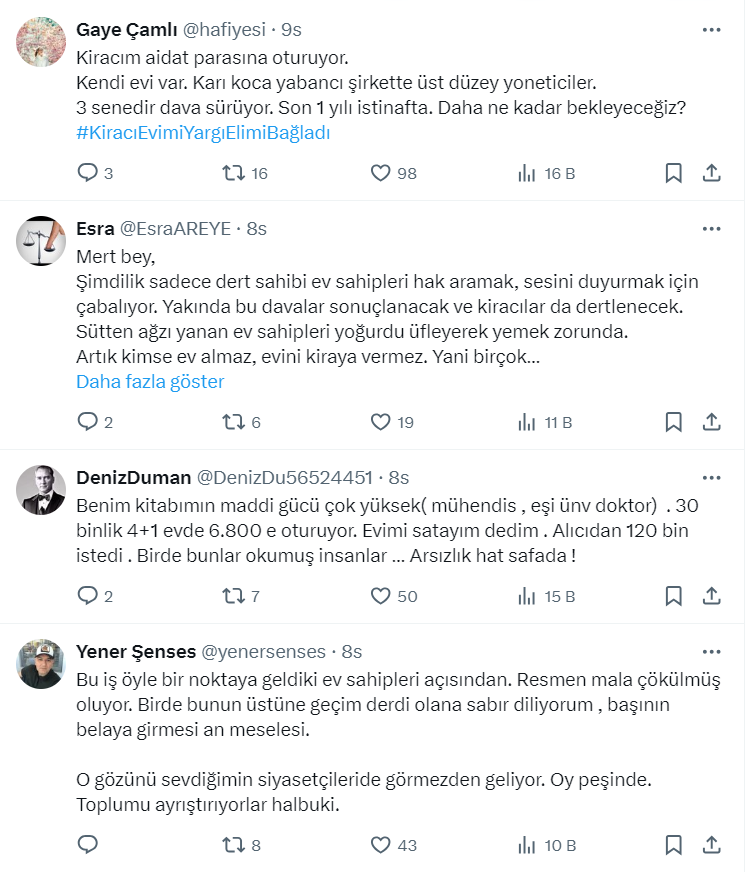The image size is (752, 872).
Task: Open Yener Şenses's profile avatar
Action: [x=42, y=663]
